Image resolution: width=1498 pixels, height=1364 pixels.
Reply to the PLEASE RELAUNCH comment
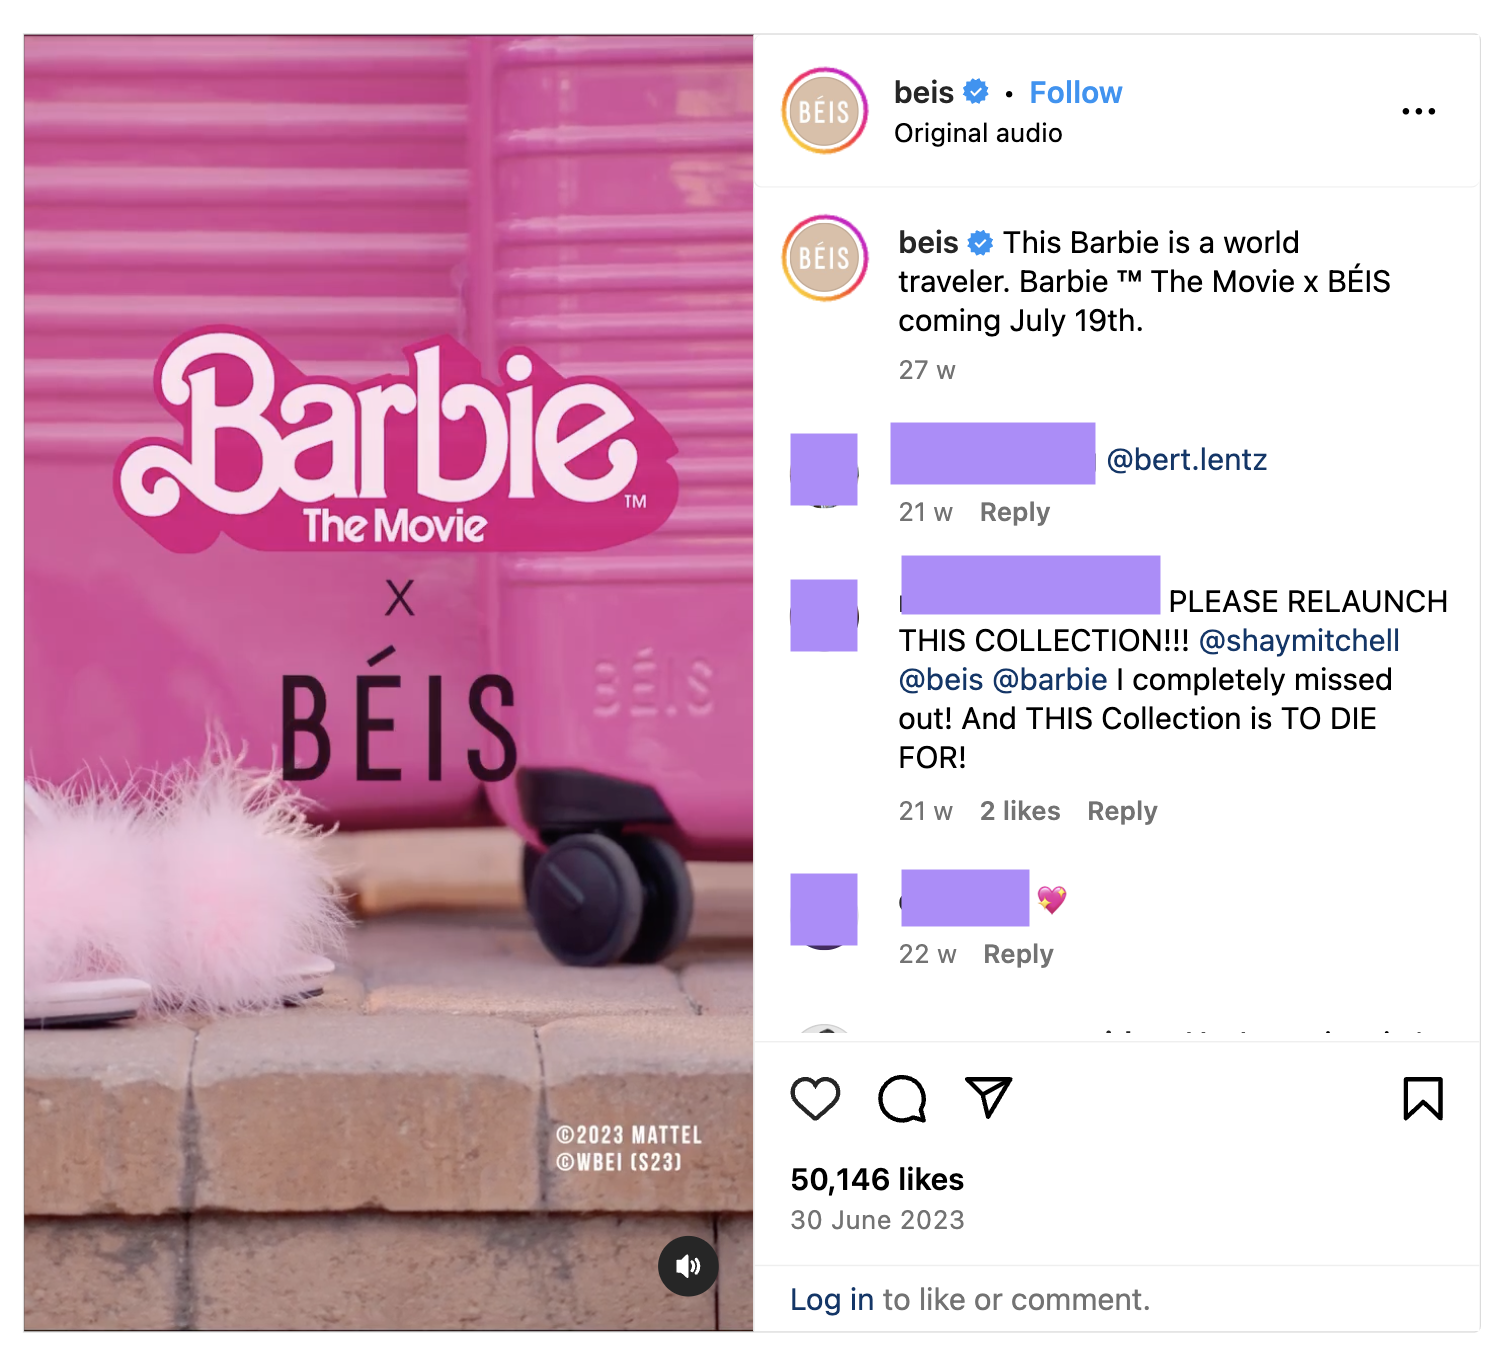click(1122, 811)
